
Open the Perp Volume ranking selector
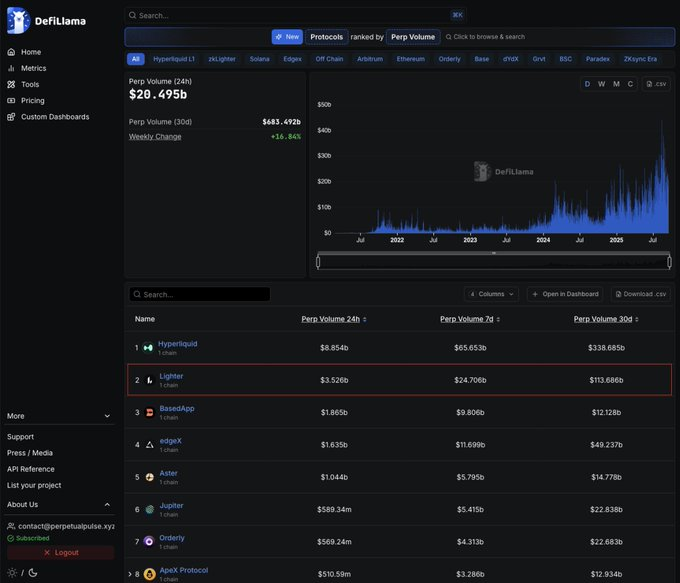click(x=413, y=37)
